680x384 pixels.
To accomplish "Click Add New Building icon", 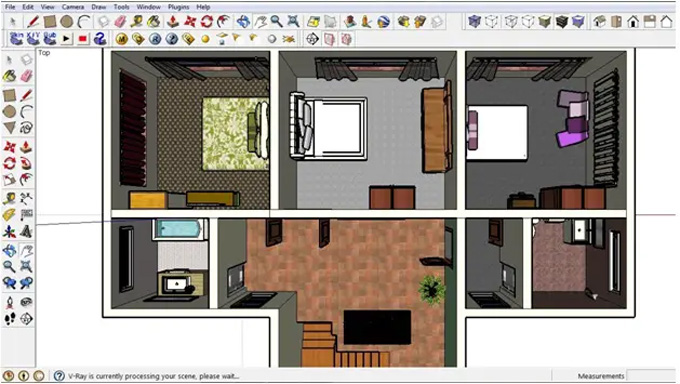I will tap(350, 21).
